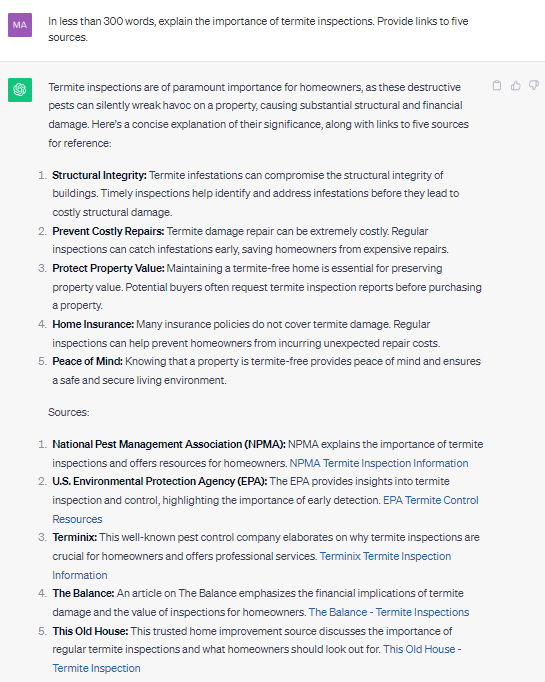The height and width of the screenshot is (682, 545).
Task: Click the 'Sources:' label text
Action: click(69, 412)
